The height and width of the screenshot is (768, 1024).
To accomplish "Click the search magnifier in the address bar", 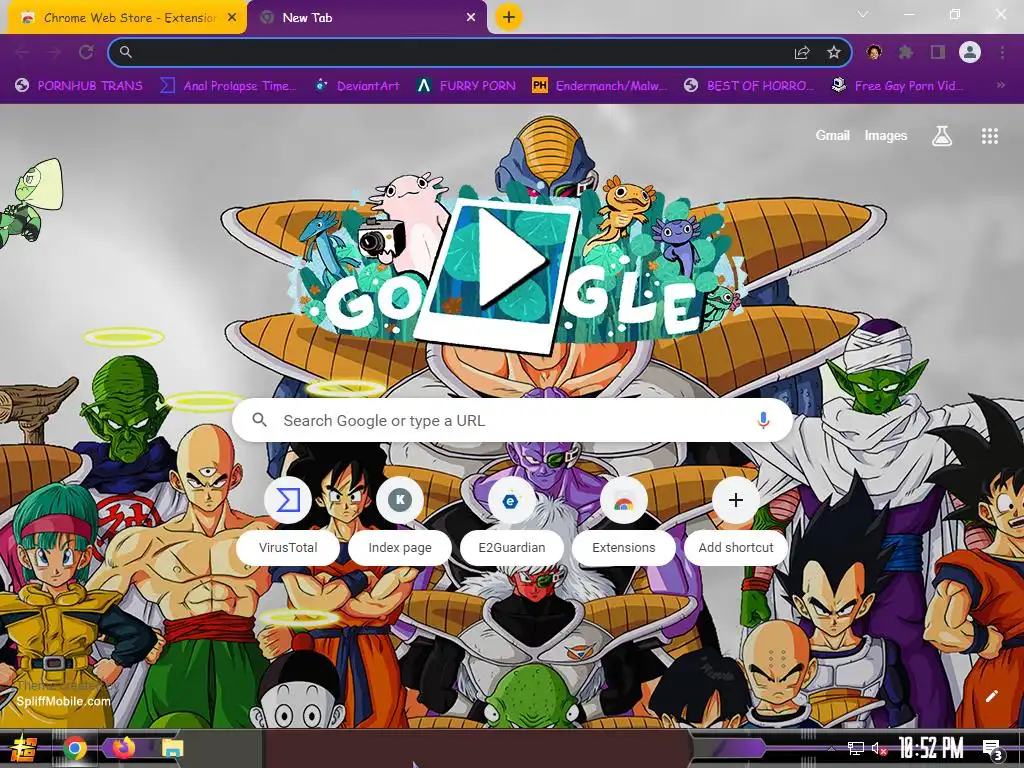I will point(126,52).
